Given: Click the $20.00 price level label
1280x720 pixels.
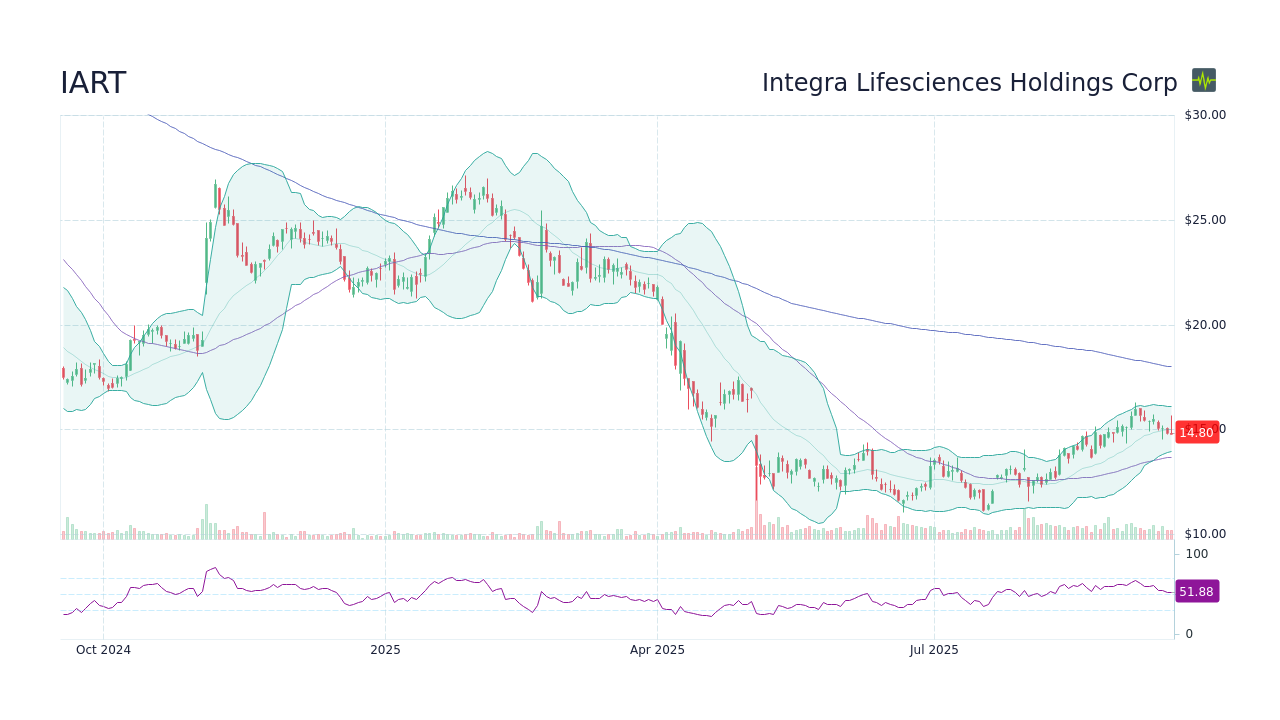Looking at the screenshot, I should [1205, 324].
